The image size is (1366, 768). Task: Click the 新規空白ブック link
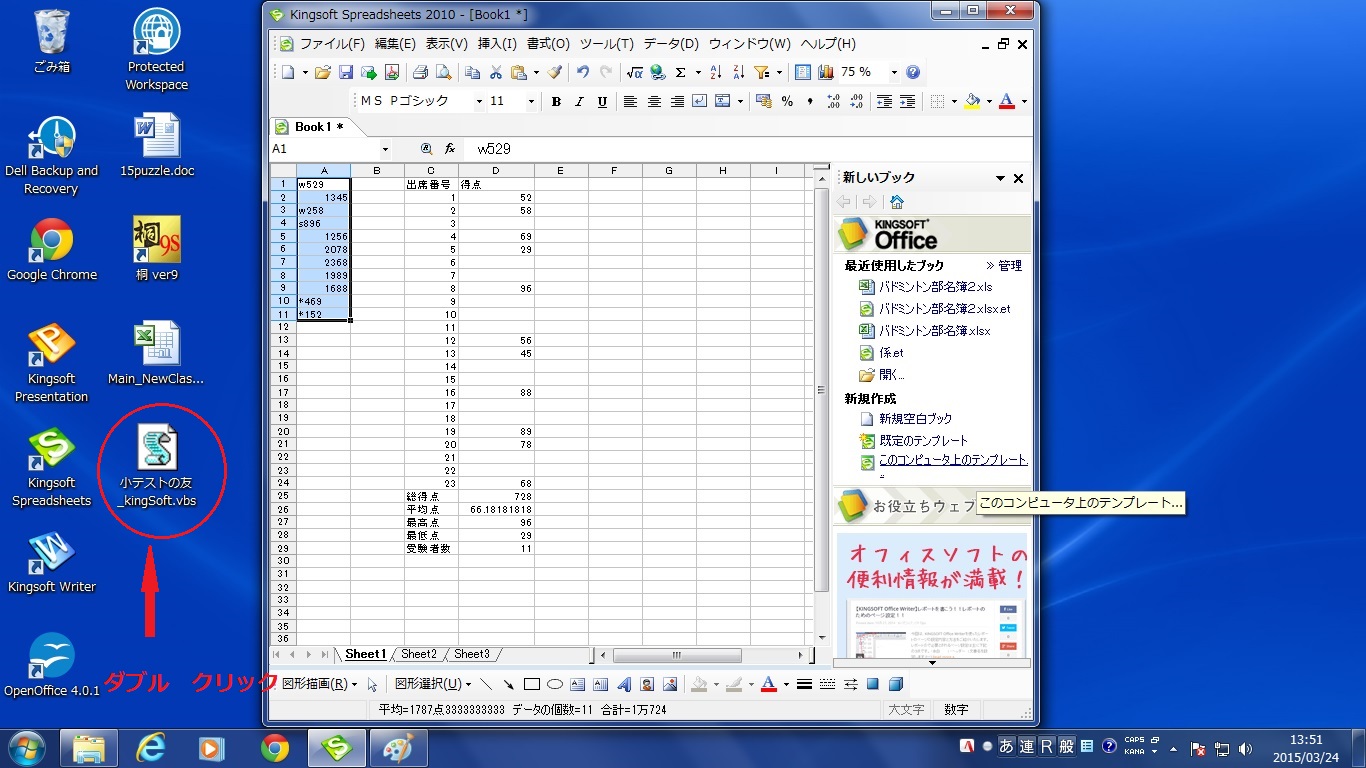pos(915,419)
